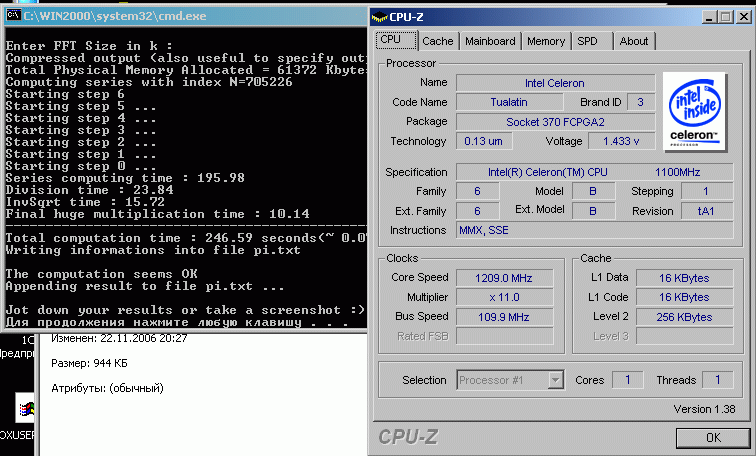Click the Specification field Intel(R) Celeron(TM) CPU
Image resolution: width=756 pixels, height=456 pixels.
595,172
